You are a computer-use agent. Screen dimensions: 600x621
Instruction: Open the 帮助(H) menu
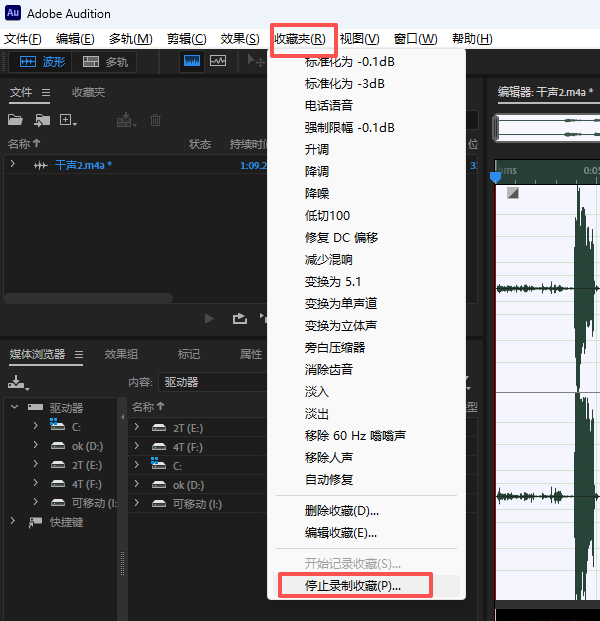(x=472, y=39)
